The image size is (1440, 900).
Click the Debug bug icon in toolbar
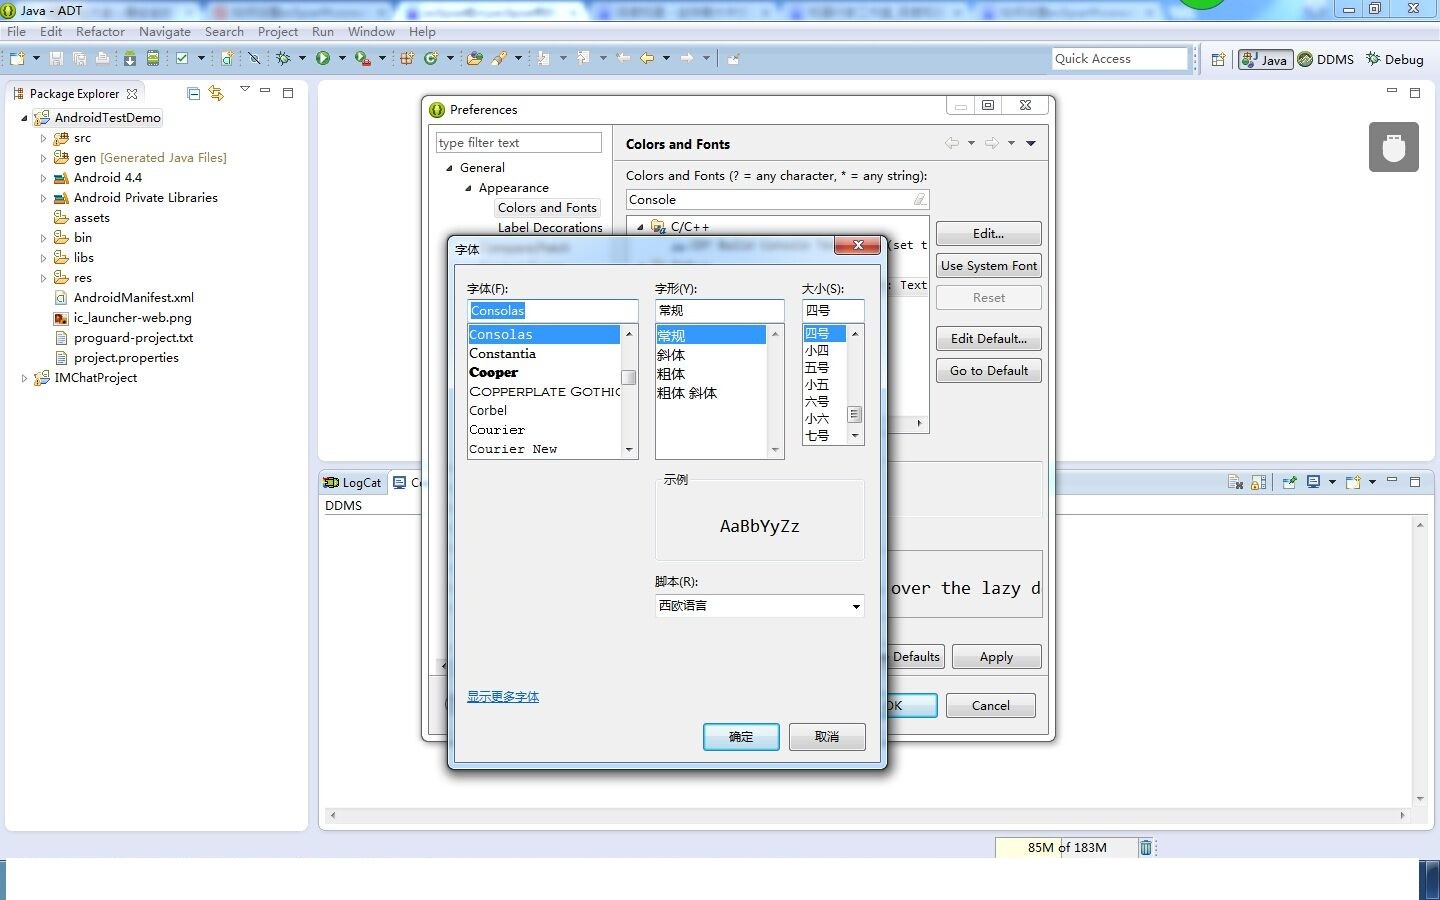click(x=284, y=59)
